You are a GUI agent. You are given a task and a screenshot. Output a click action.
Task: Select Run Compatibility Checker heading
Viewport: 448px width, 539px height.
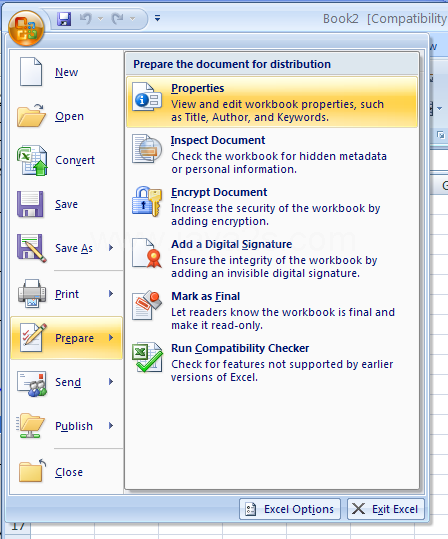pyautogui.click(x=240, y=349)
